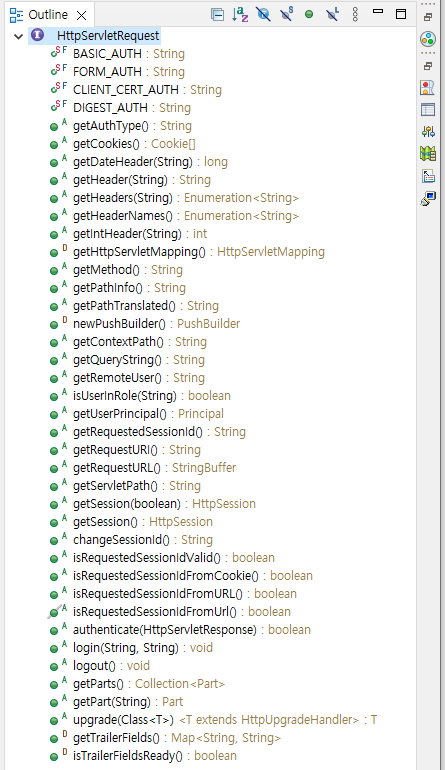Select the getParts() : Collection<Part> row
445x770 pixels.
coord(138,684)
